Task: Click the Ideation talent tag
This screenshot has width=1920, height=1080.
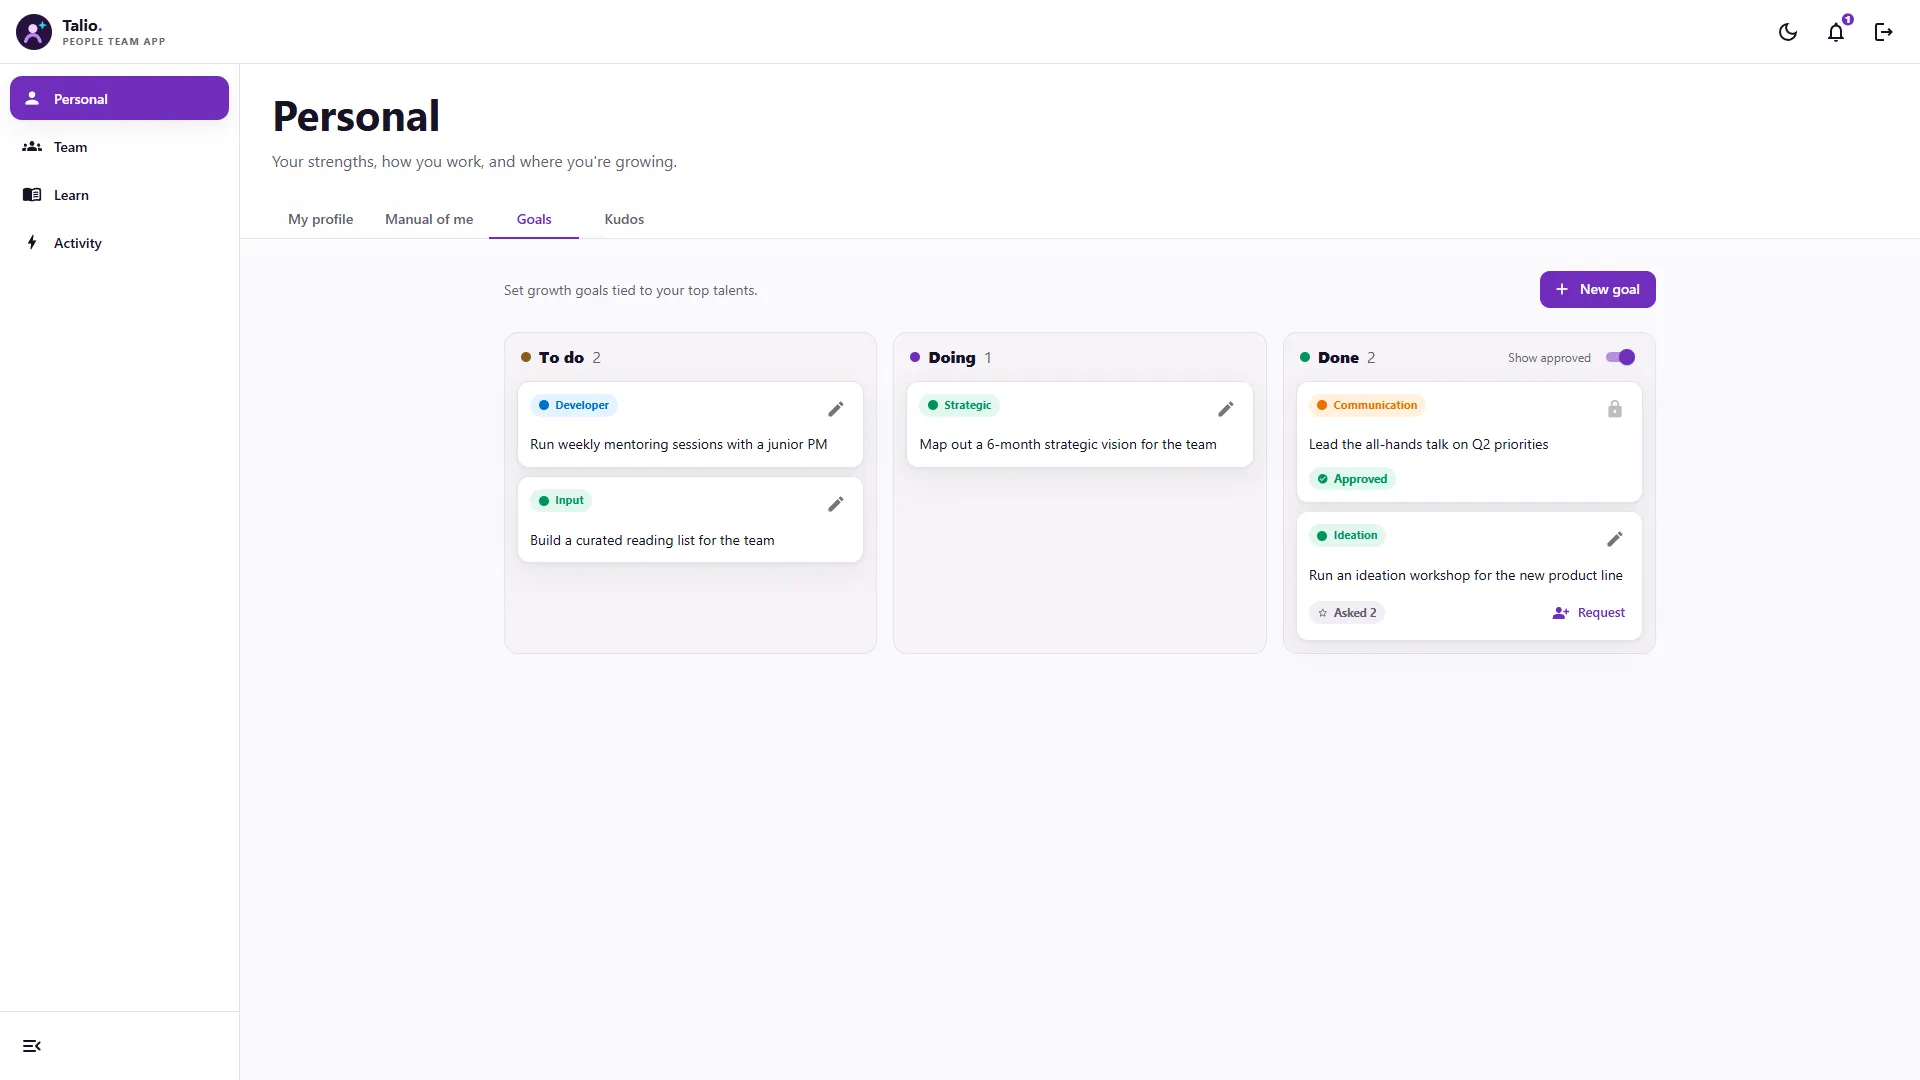Action: [1347, 535]
